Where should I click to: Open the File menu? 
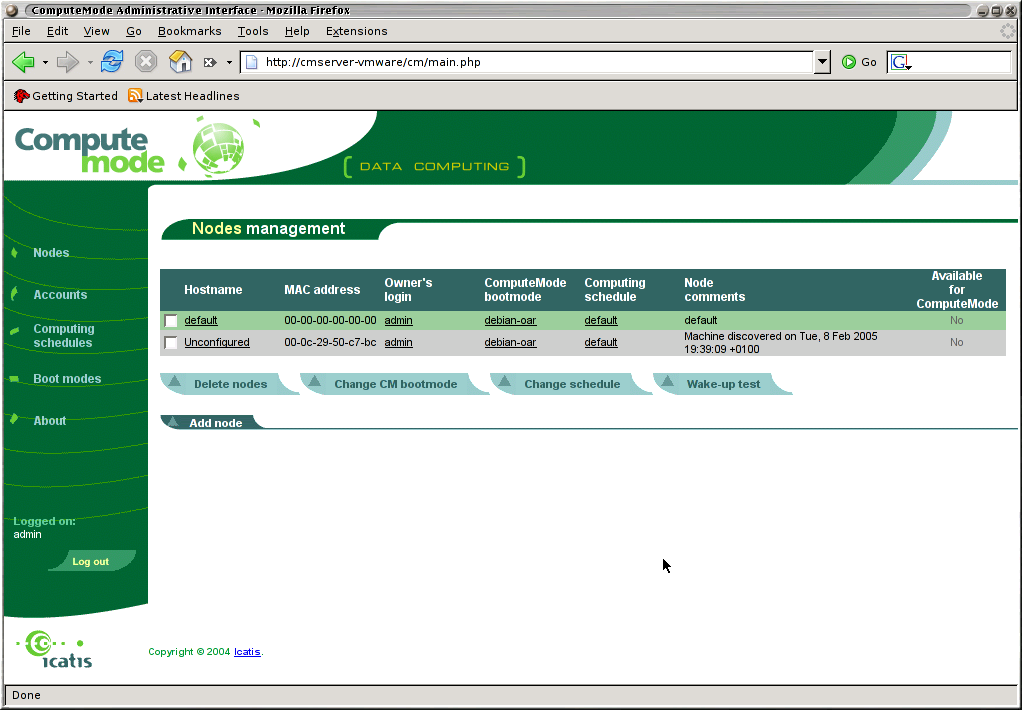point(21,31)
